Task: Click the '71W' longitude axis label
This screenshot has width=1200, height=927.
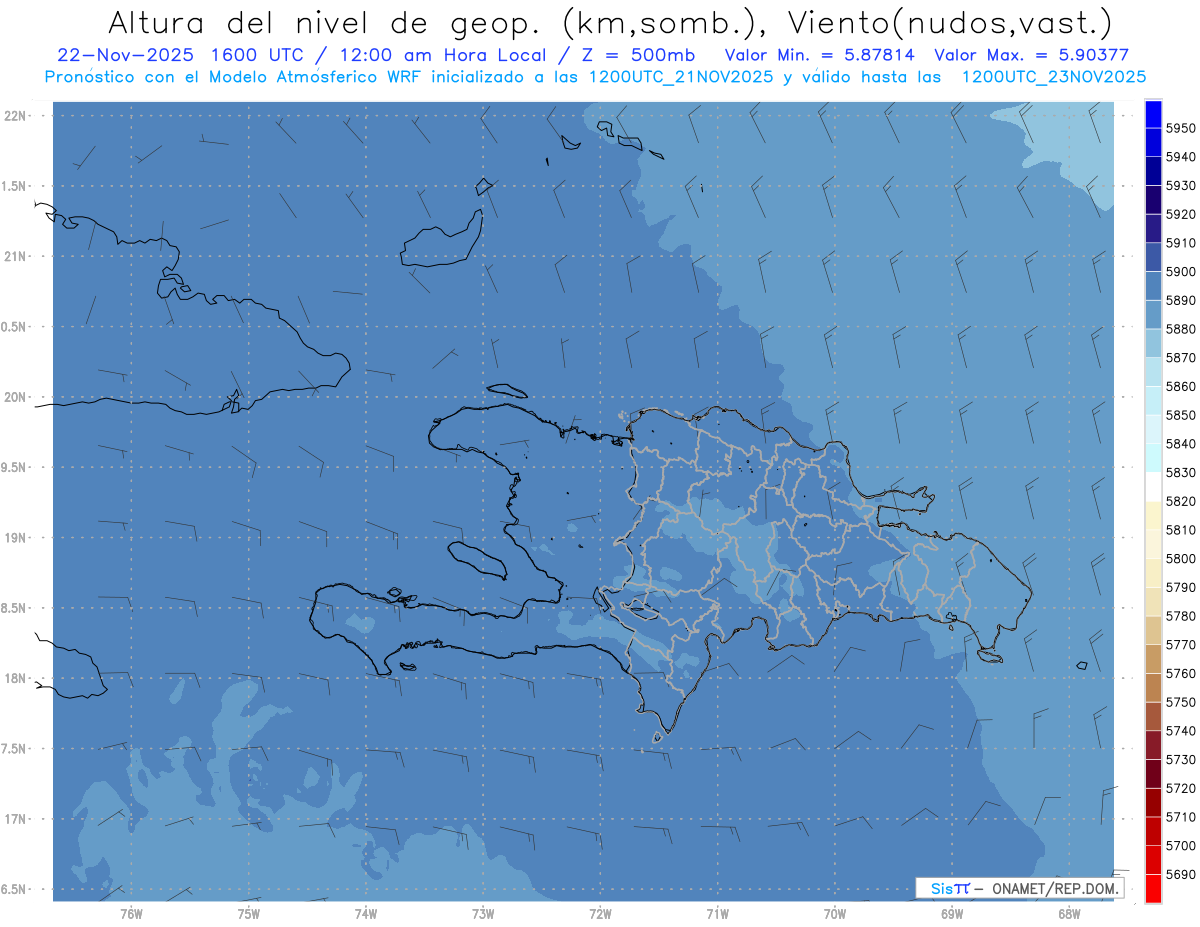Action: coord(717,913)
